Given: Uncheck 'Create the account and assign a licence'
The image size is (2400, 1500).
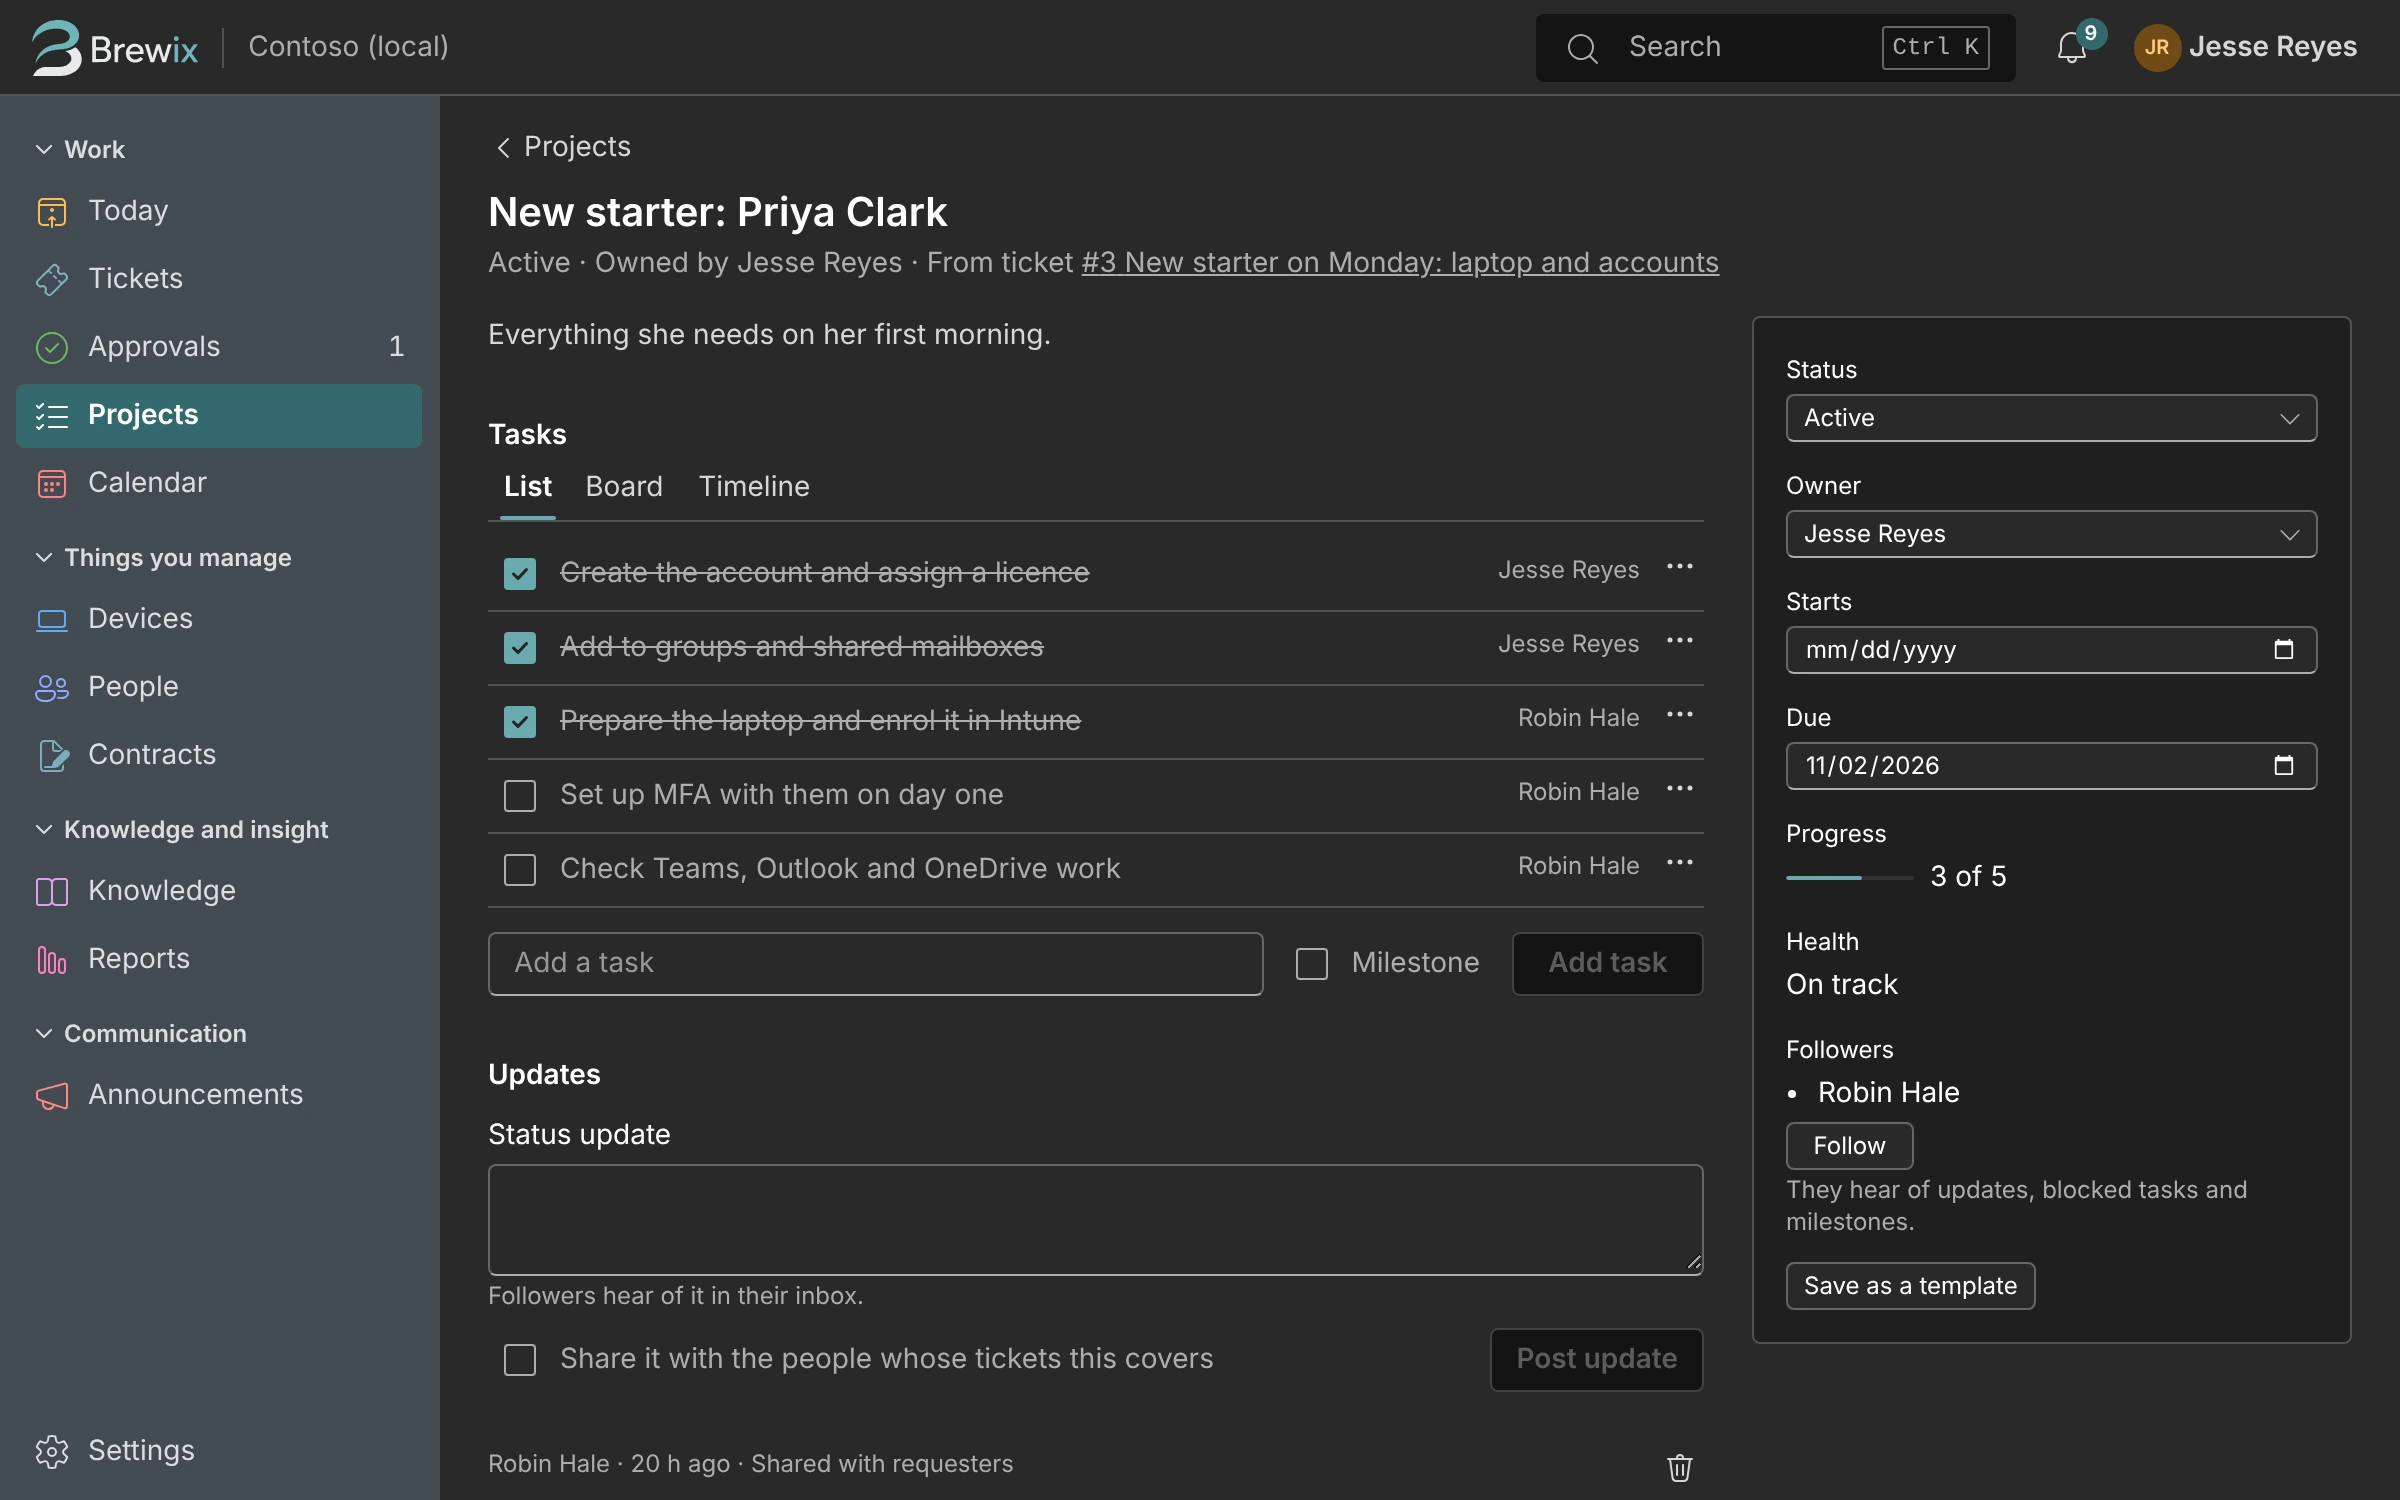Looking at the screenshot, I should (x=520, y=573).
